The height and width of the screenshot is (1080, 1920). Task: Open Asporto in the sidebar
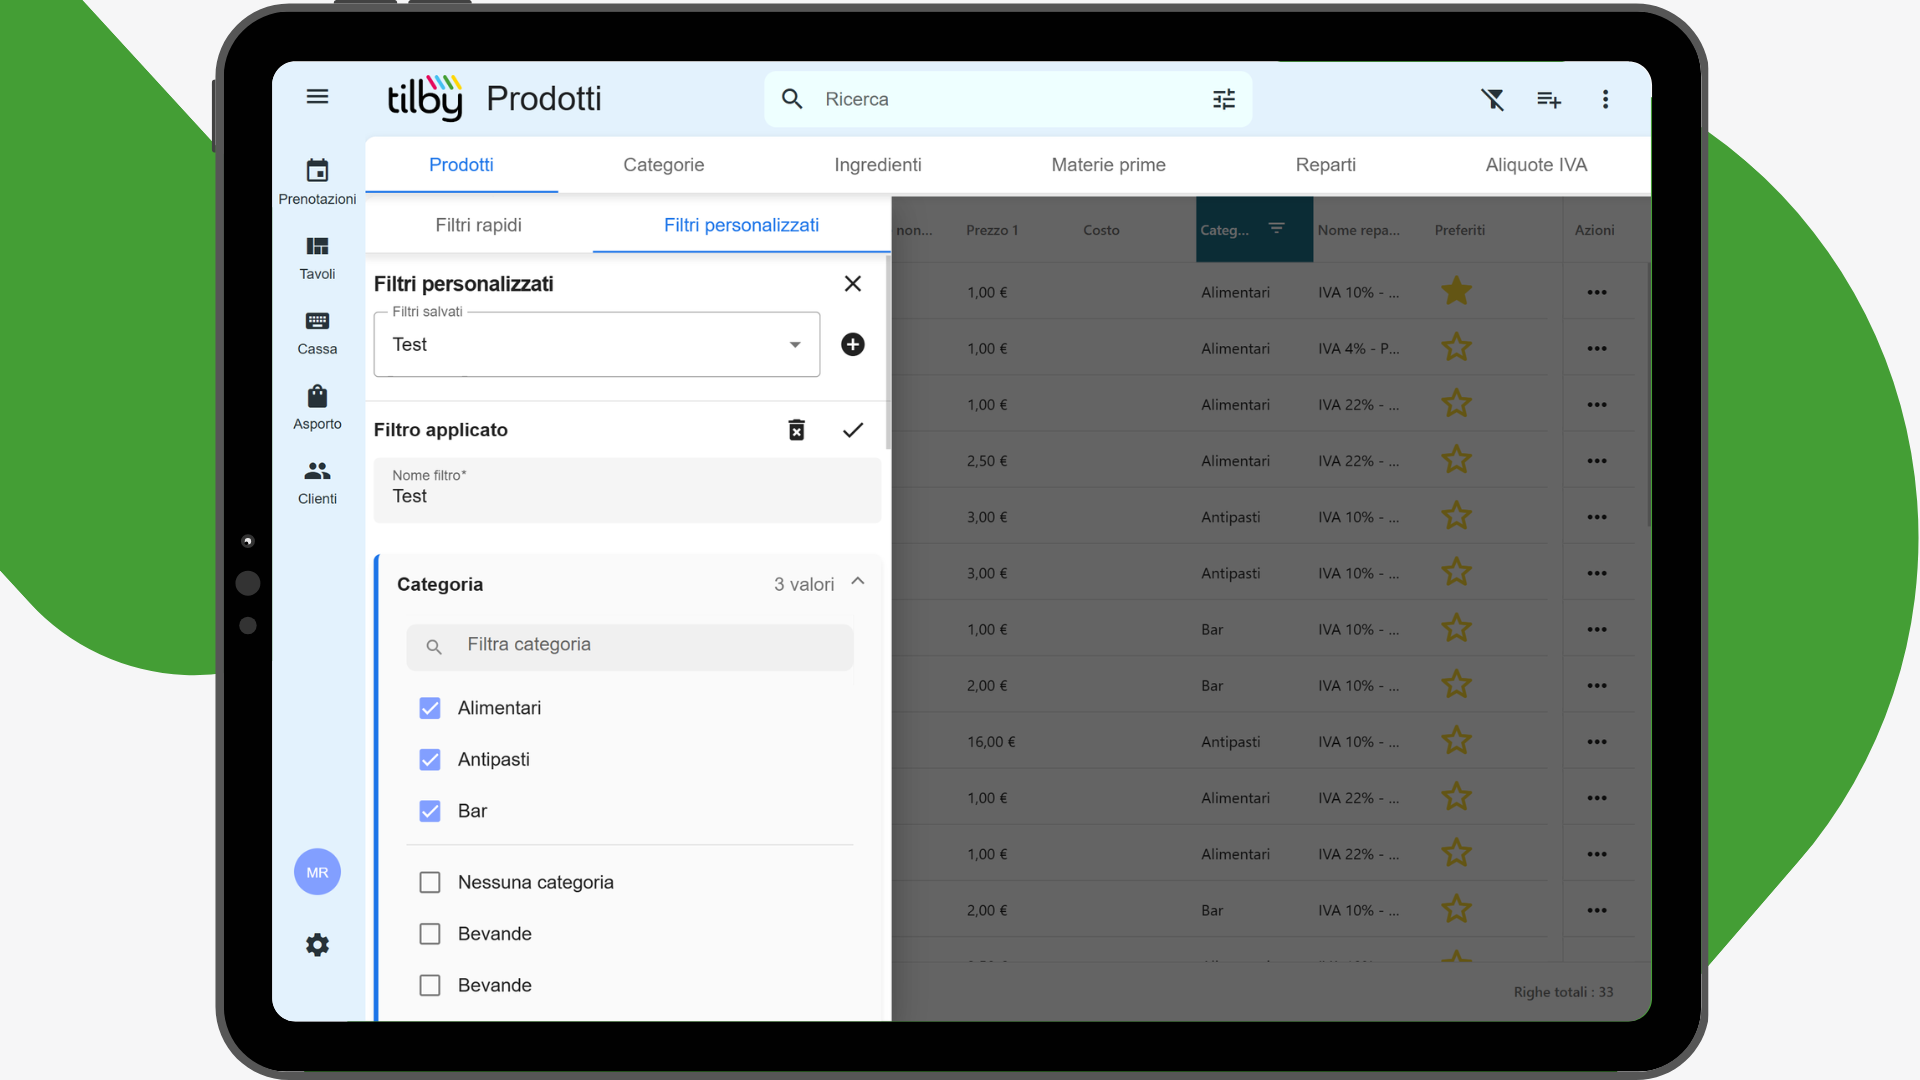(317, 408)
